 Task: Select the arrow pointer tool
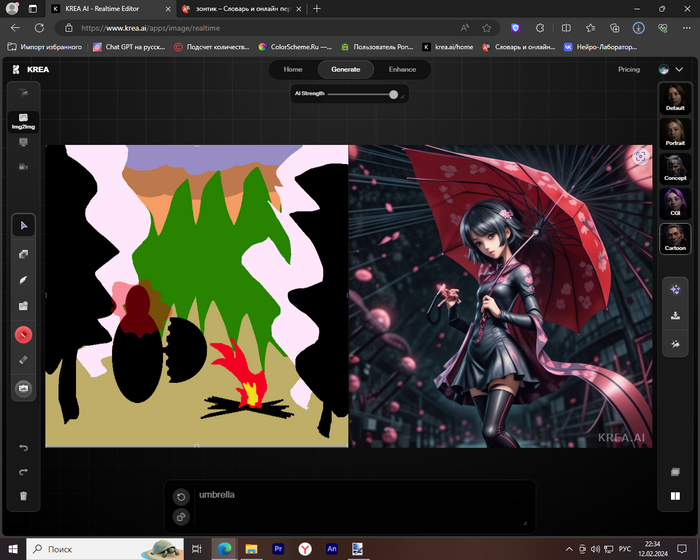[24, 226]
